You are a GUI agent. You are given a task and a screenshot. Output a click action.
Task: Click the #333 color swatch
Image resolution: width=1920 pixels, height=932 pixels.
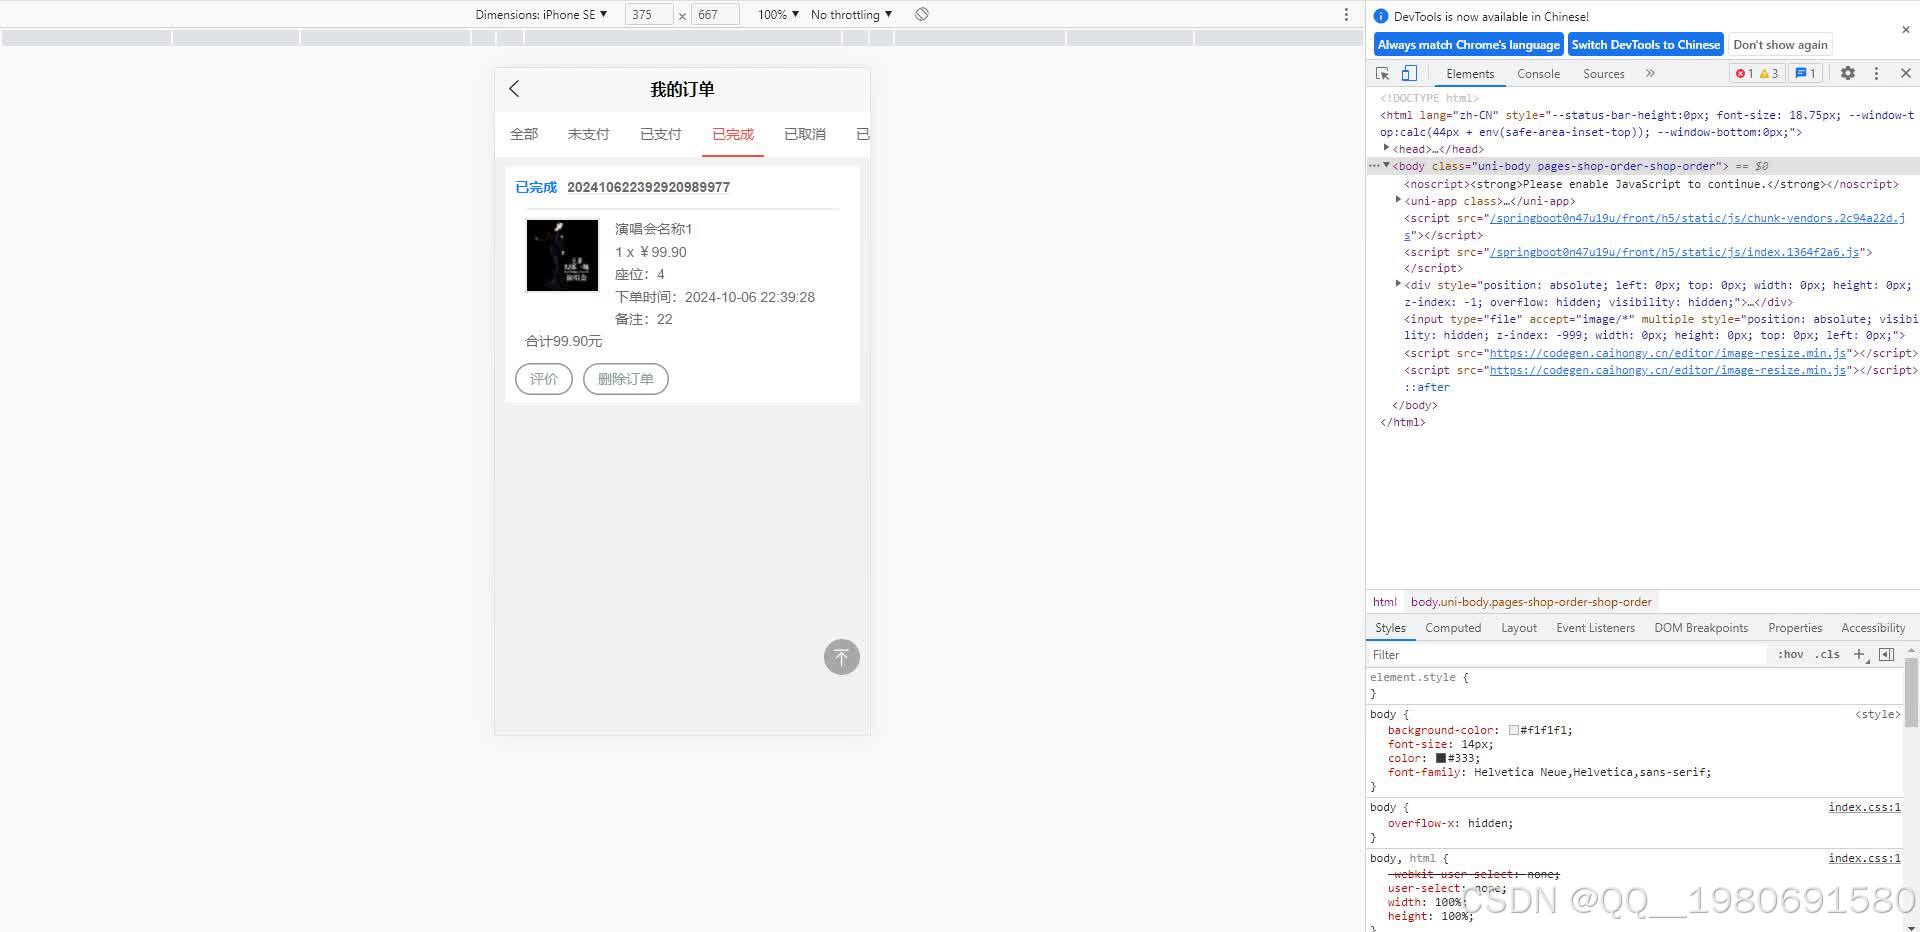pos(1441,758)
